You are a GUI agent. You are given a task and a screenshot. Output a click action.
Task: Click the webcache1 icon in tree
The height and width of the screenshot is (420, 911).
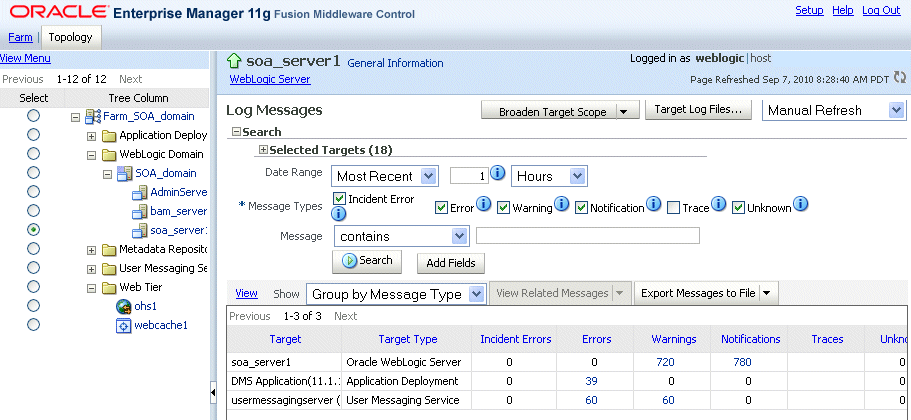tap(124, 325)
